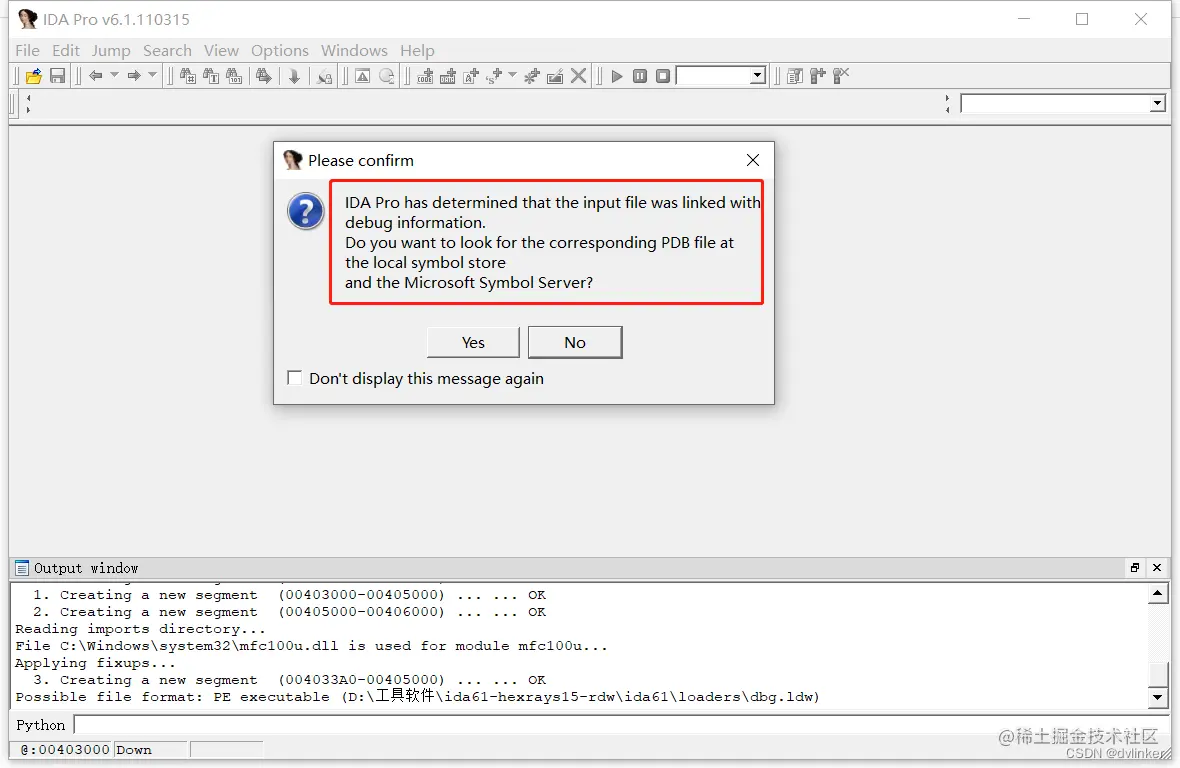1180x768 pixels.
Task: Open the Help menu
Action: point(417,50)
